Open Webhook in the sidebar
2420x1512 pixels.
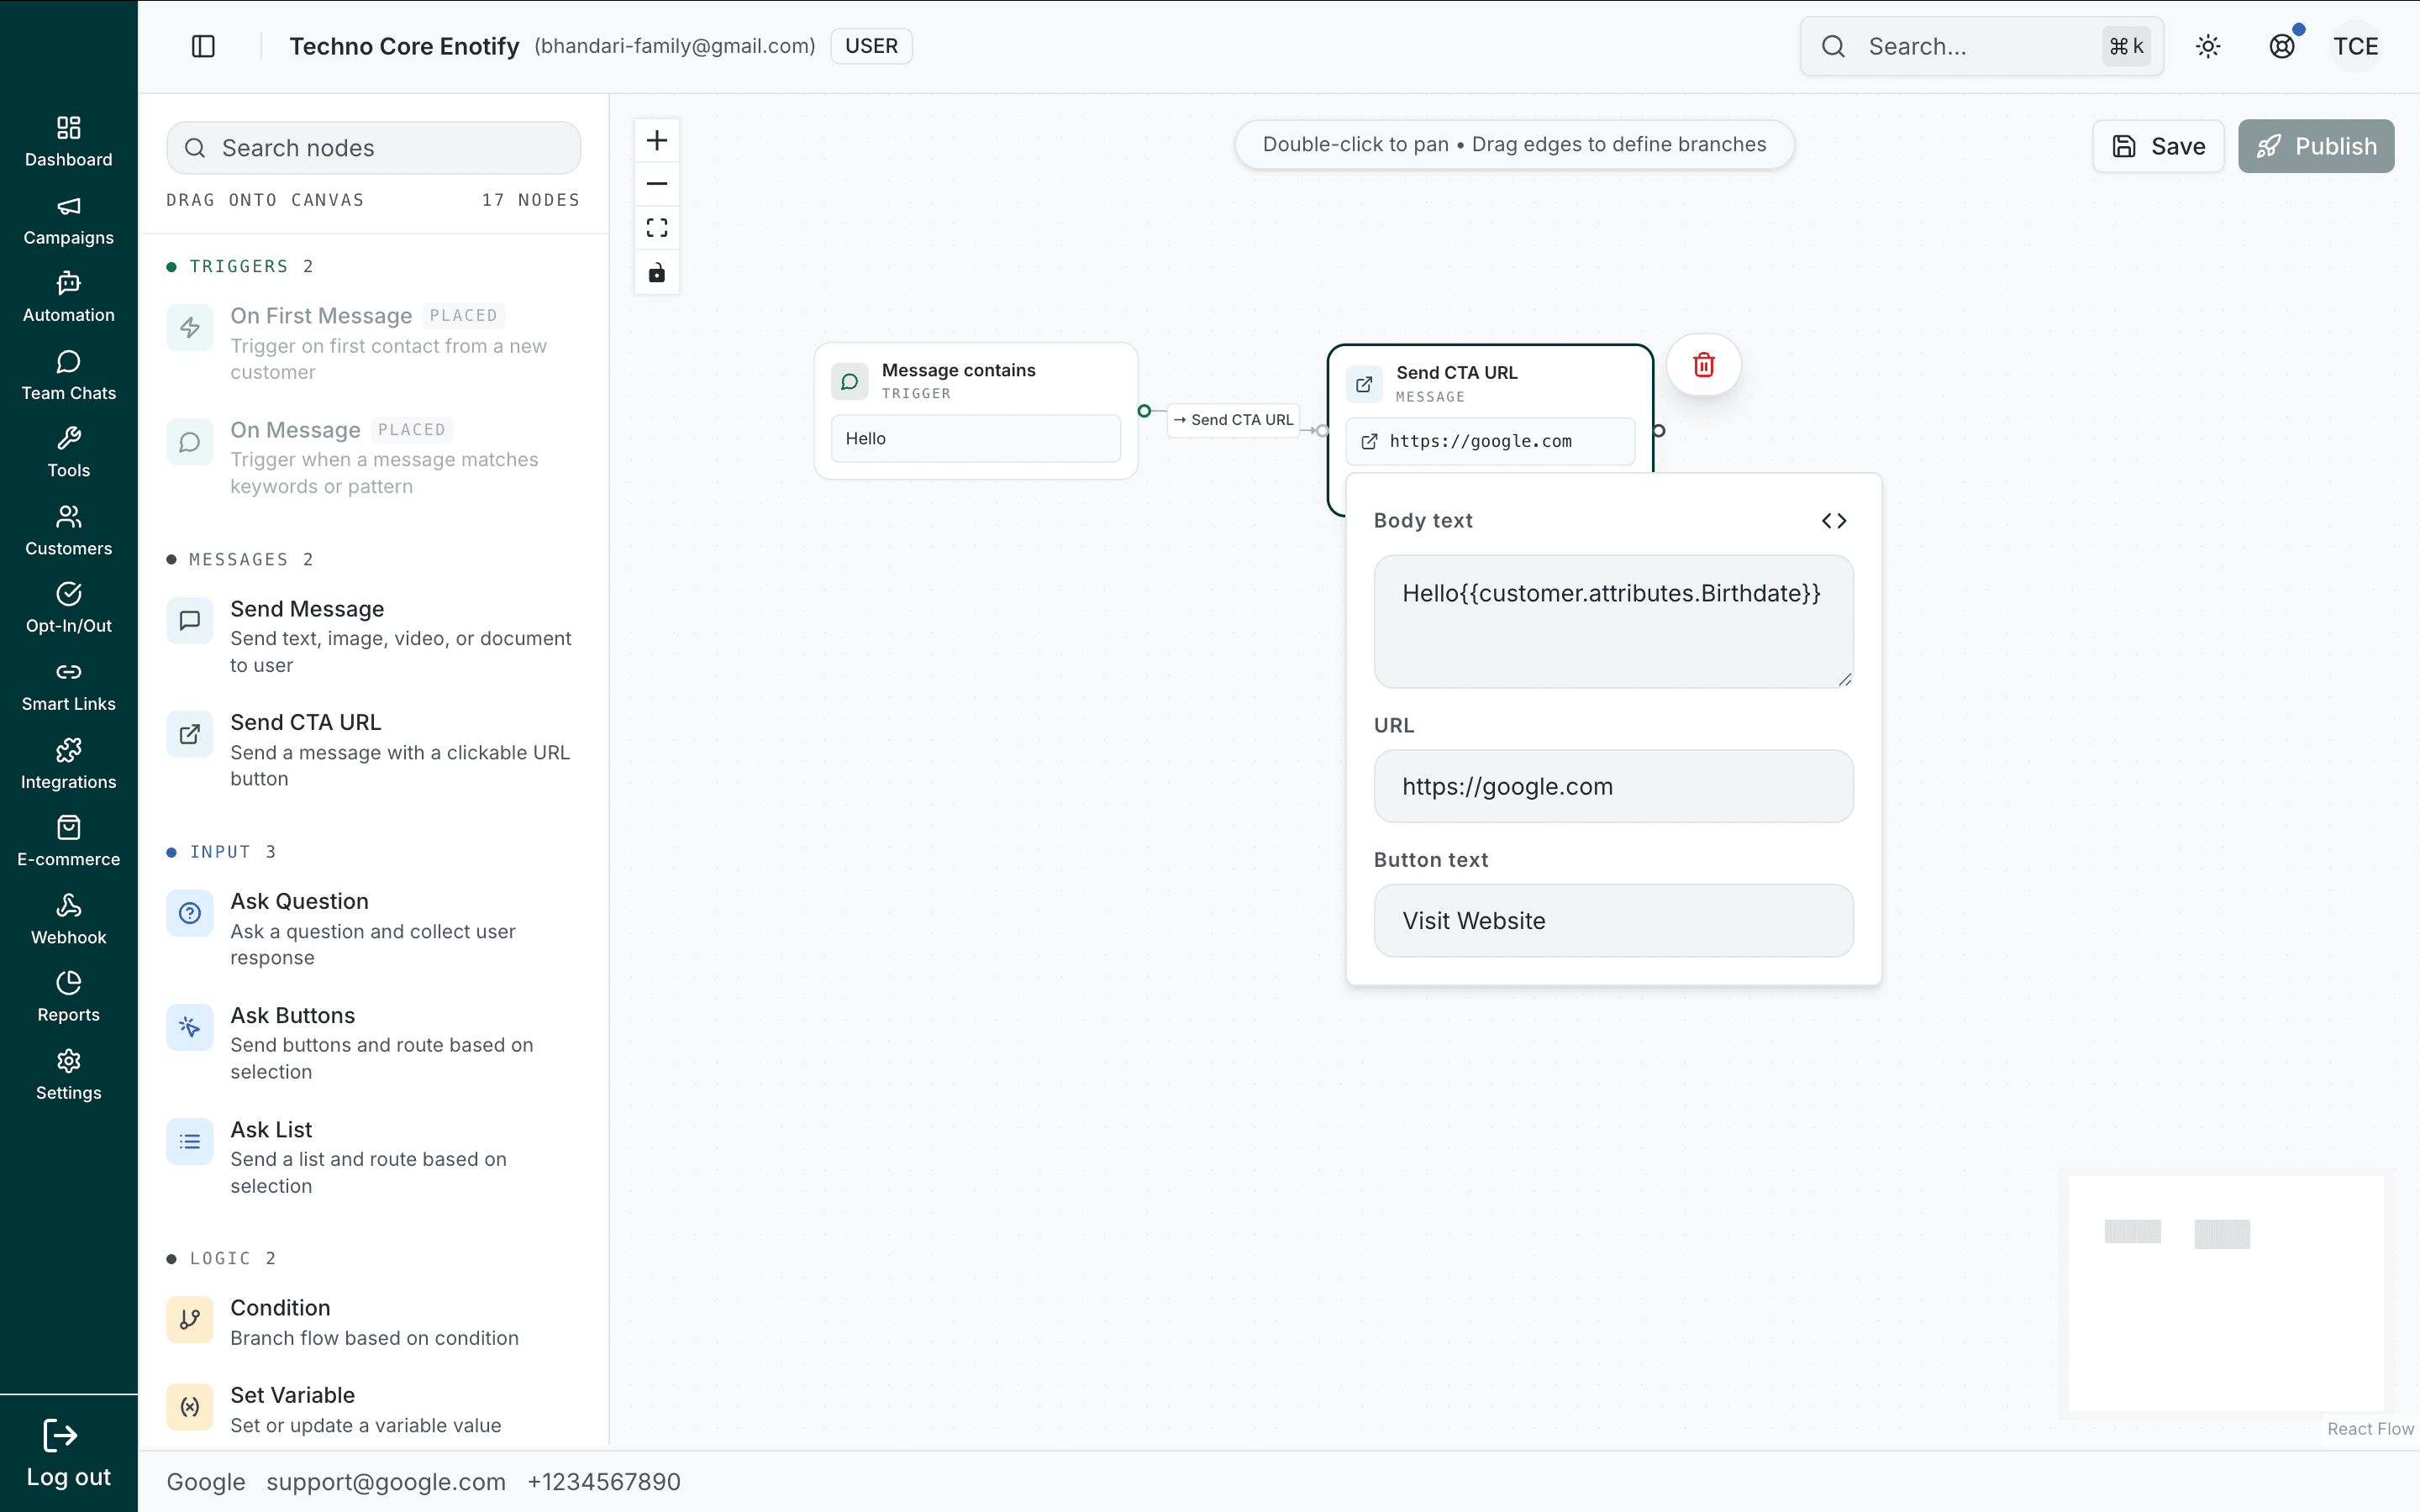coord(68,919)
